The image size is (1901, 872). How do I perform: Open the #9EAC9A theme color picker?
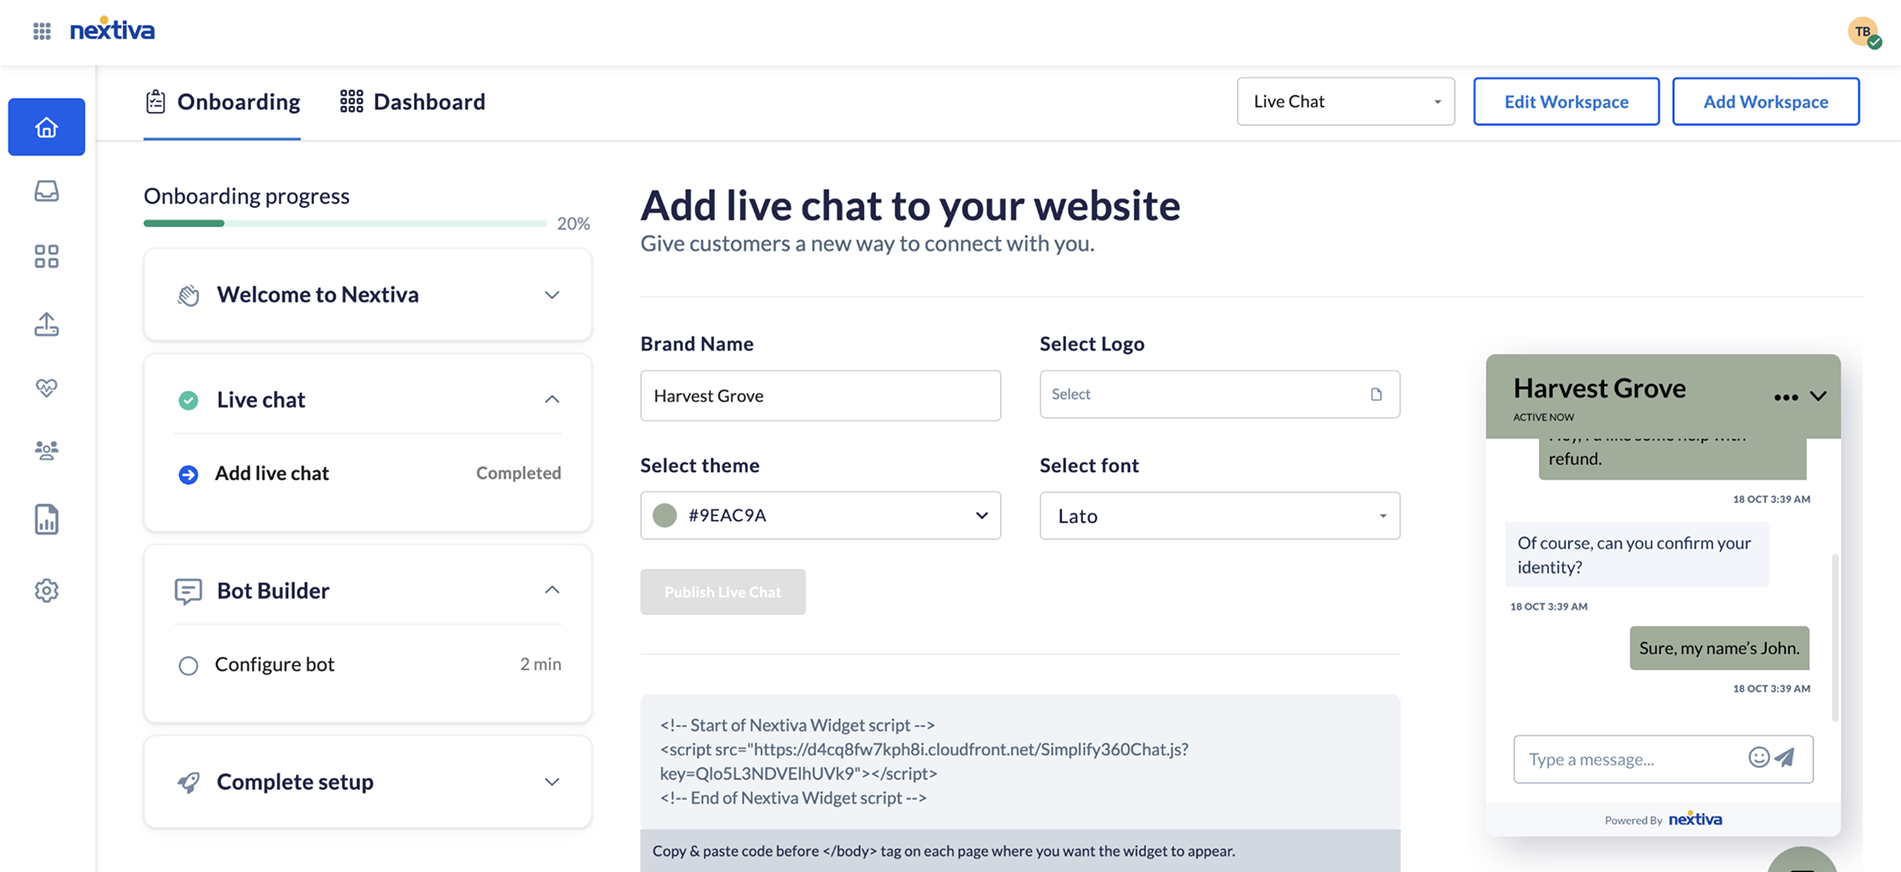pyautogui.click(x=820, y=516)
